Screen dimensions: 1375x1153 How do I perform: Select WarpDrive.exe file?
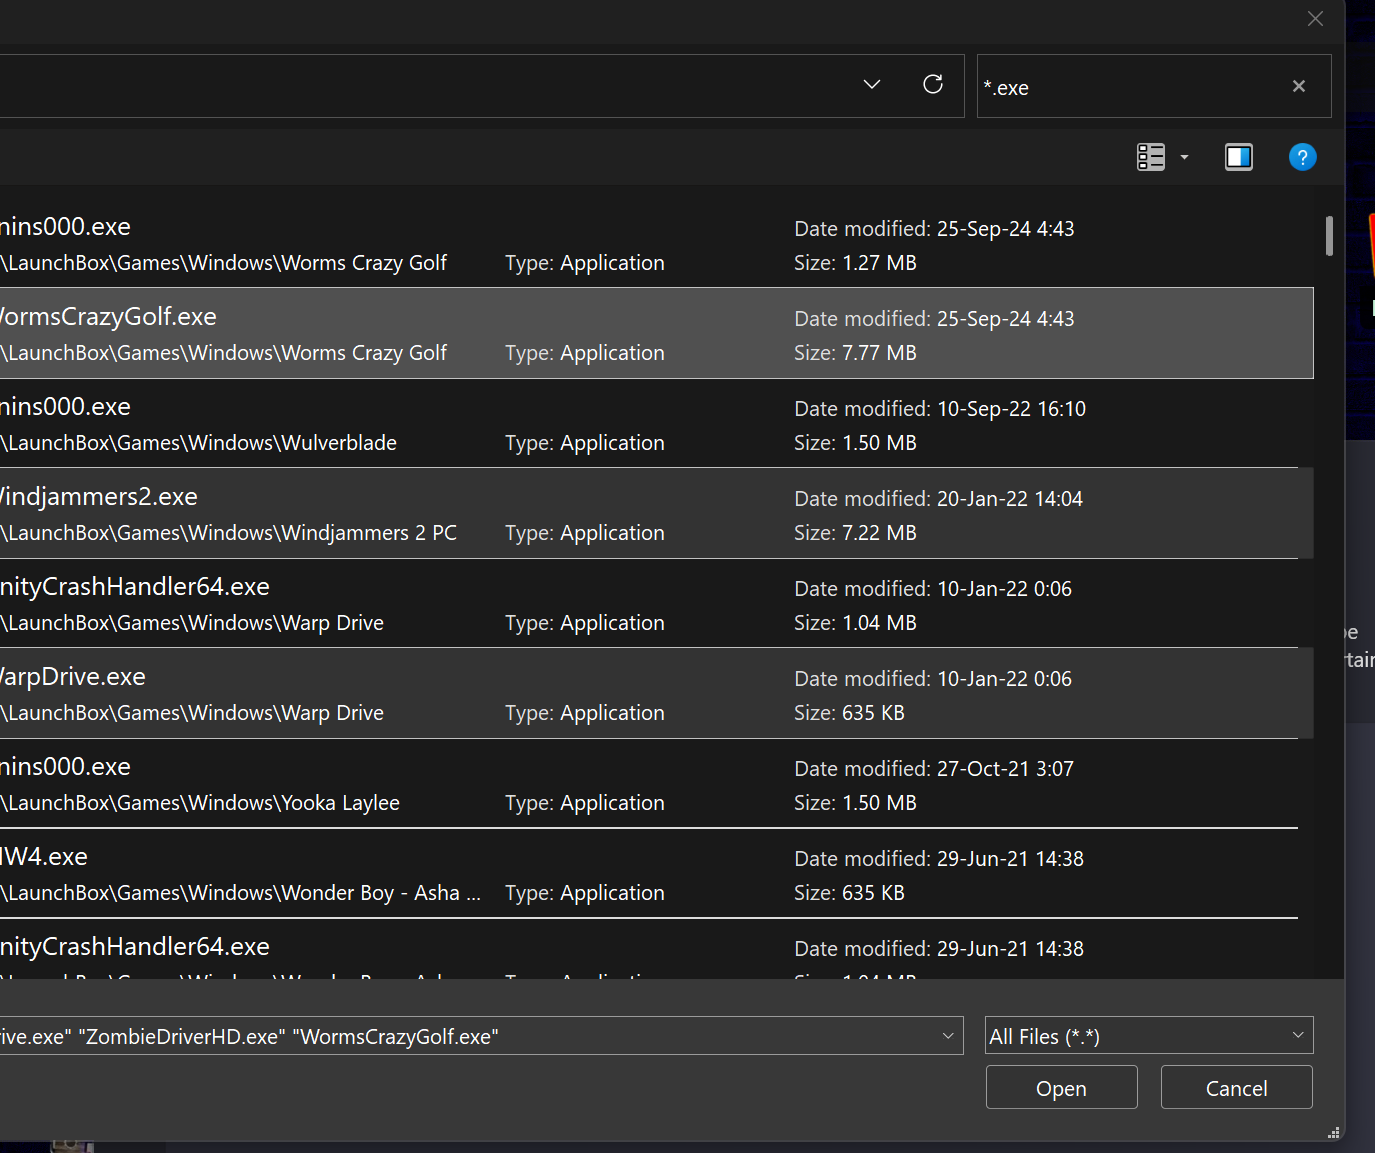click(x=656, y=693)
